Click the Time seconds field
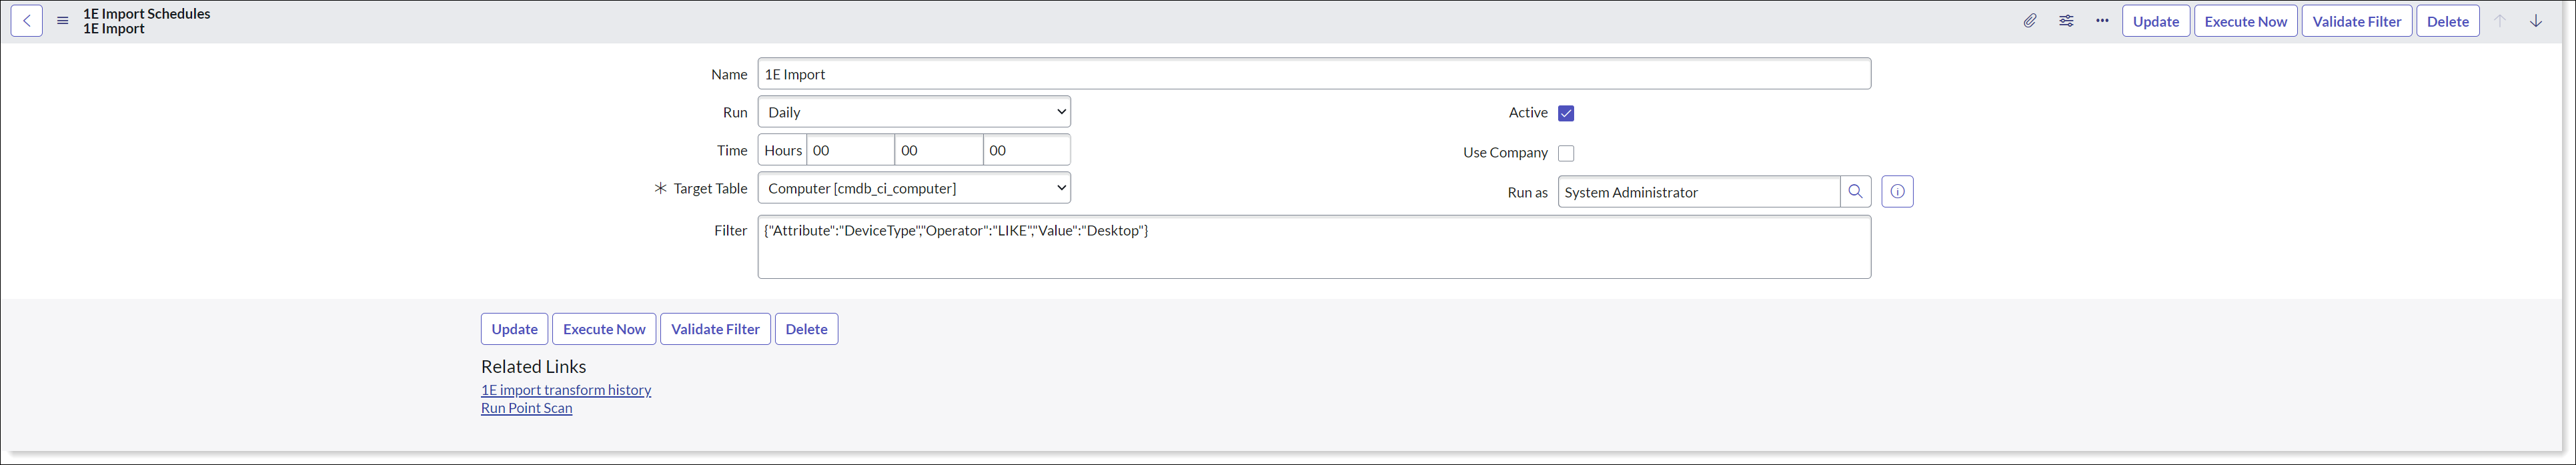Screen dimensions: 2576x465 1026,150
